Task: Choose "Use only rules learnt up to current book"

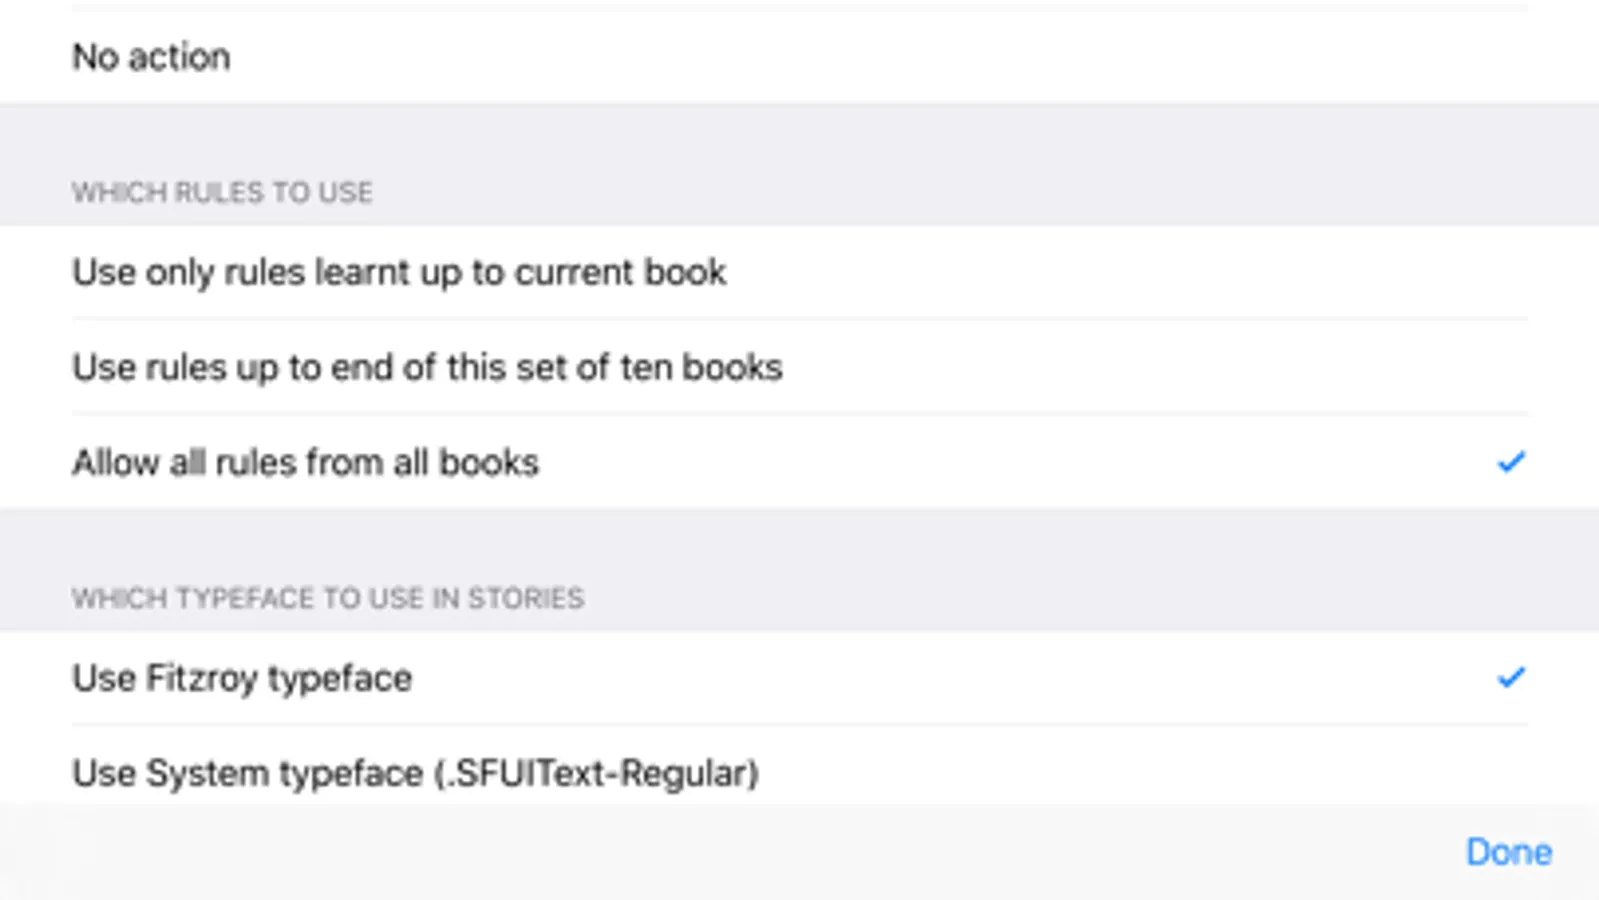Action: [399, 272]
